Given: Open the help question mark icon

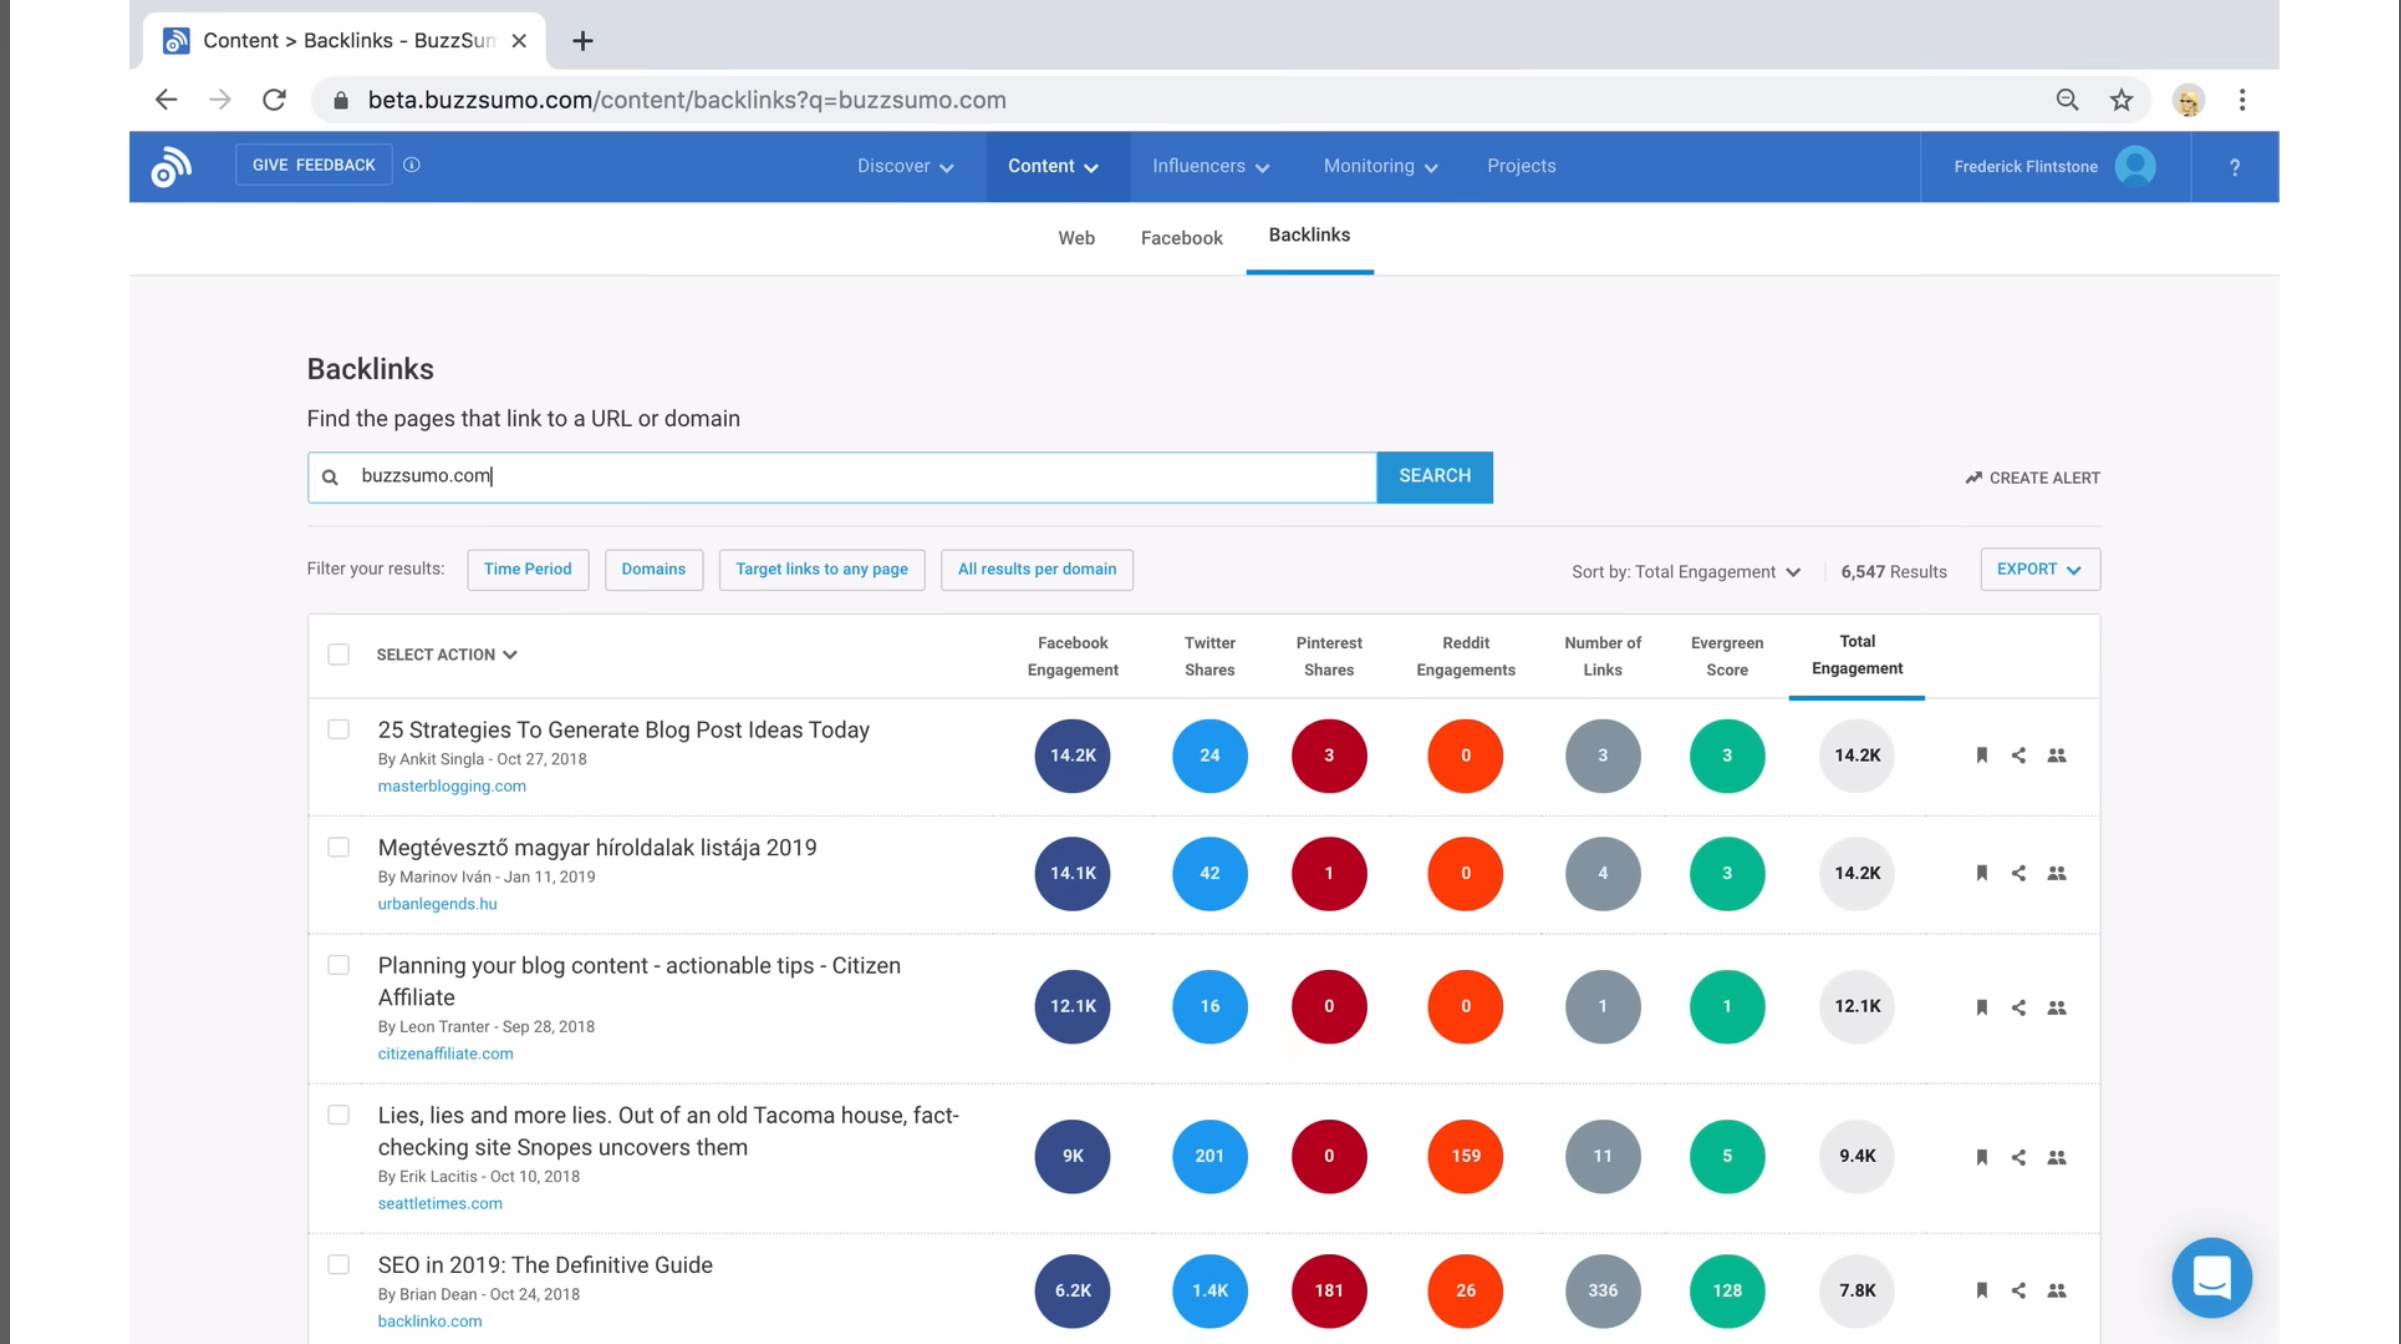Looking at the screenshot, I should click(x=2234, y=167).
